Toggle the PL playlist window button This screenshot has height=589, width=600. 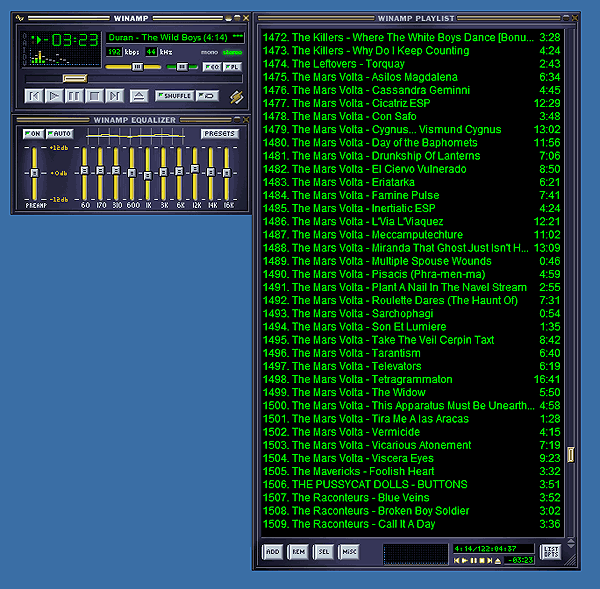[232, 67]
